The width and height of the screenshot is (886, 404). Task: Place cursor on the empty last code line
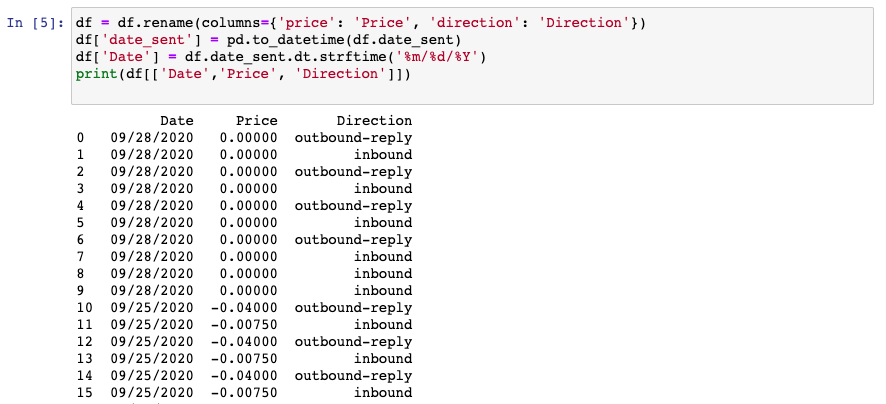point(472,90)
